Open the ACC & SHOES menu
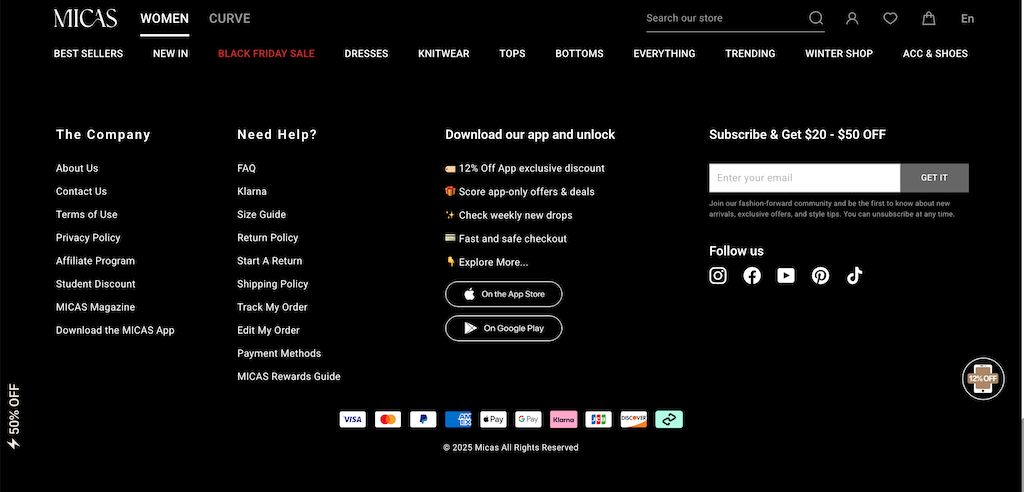The width and height of the screenshot is (1024, 492). [x=935, y=54]
